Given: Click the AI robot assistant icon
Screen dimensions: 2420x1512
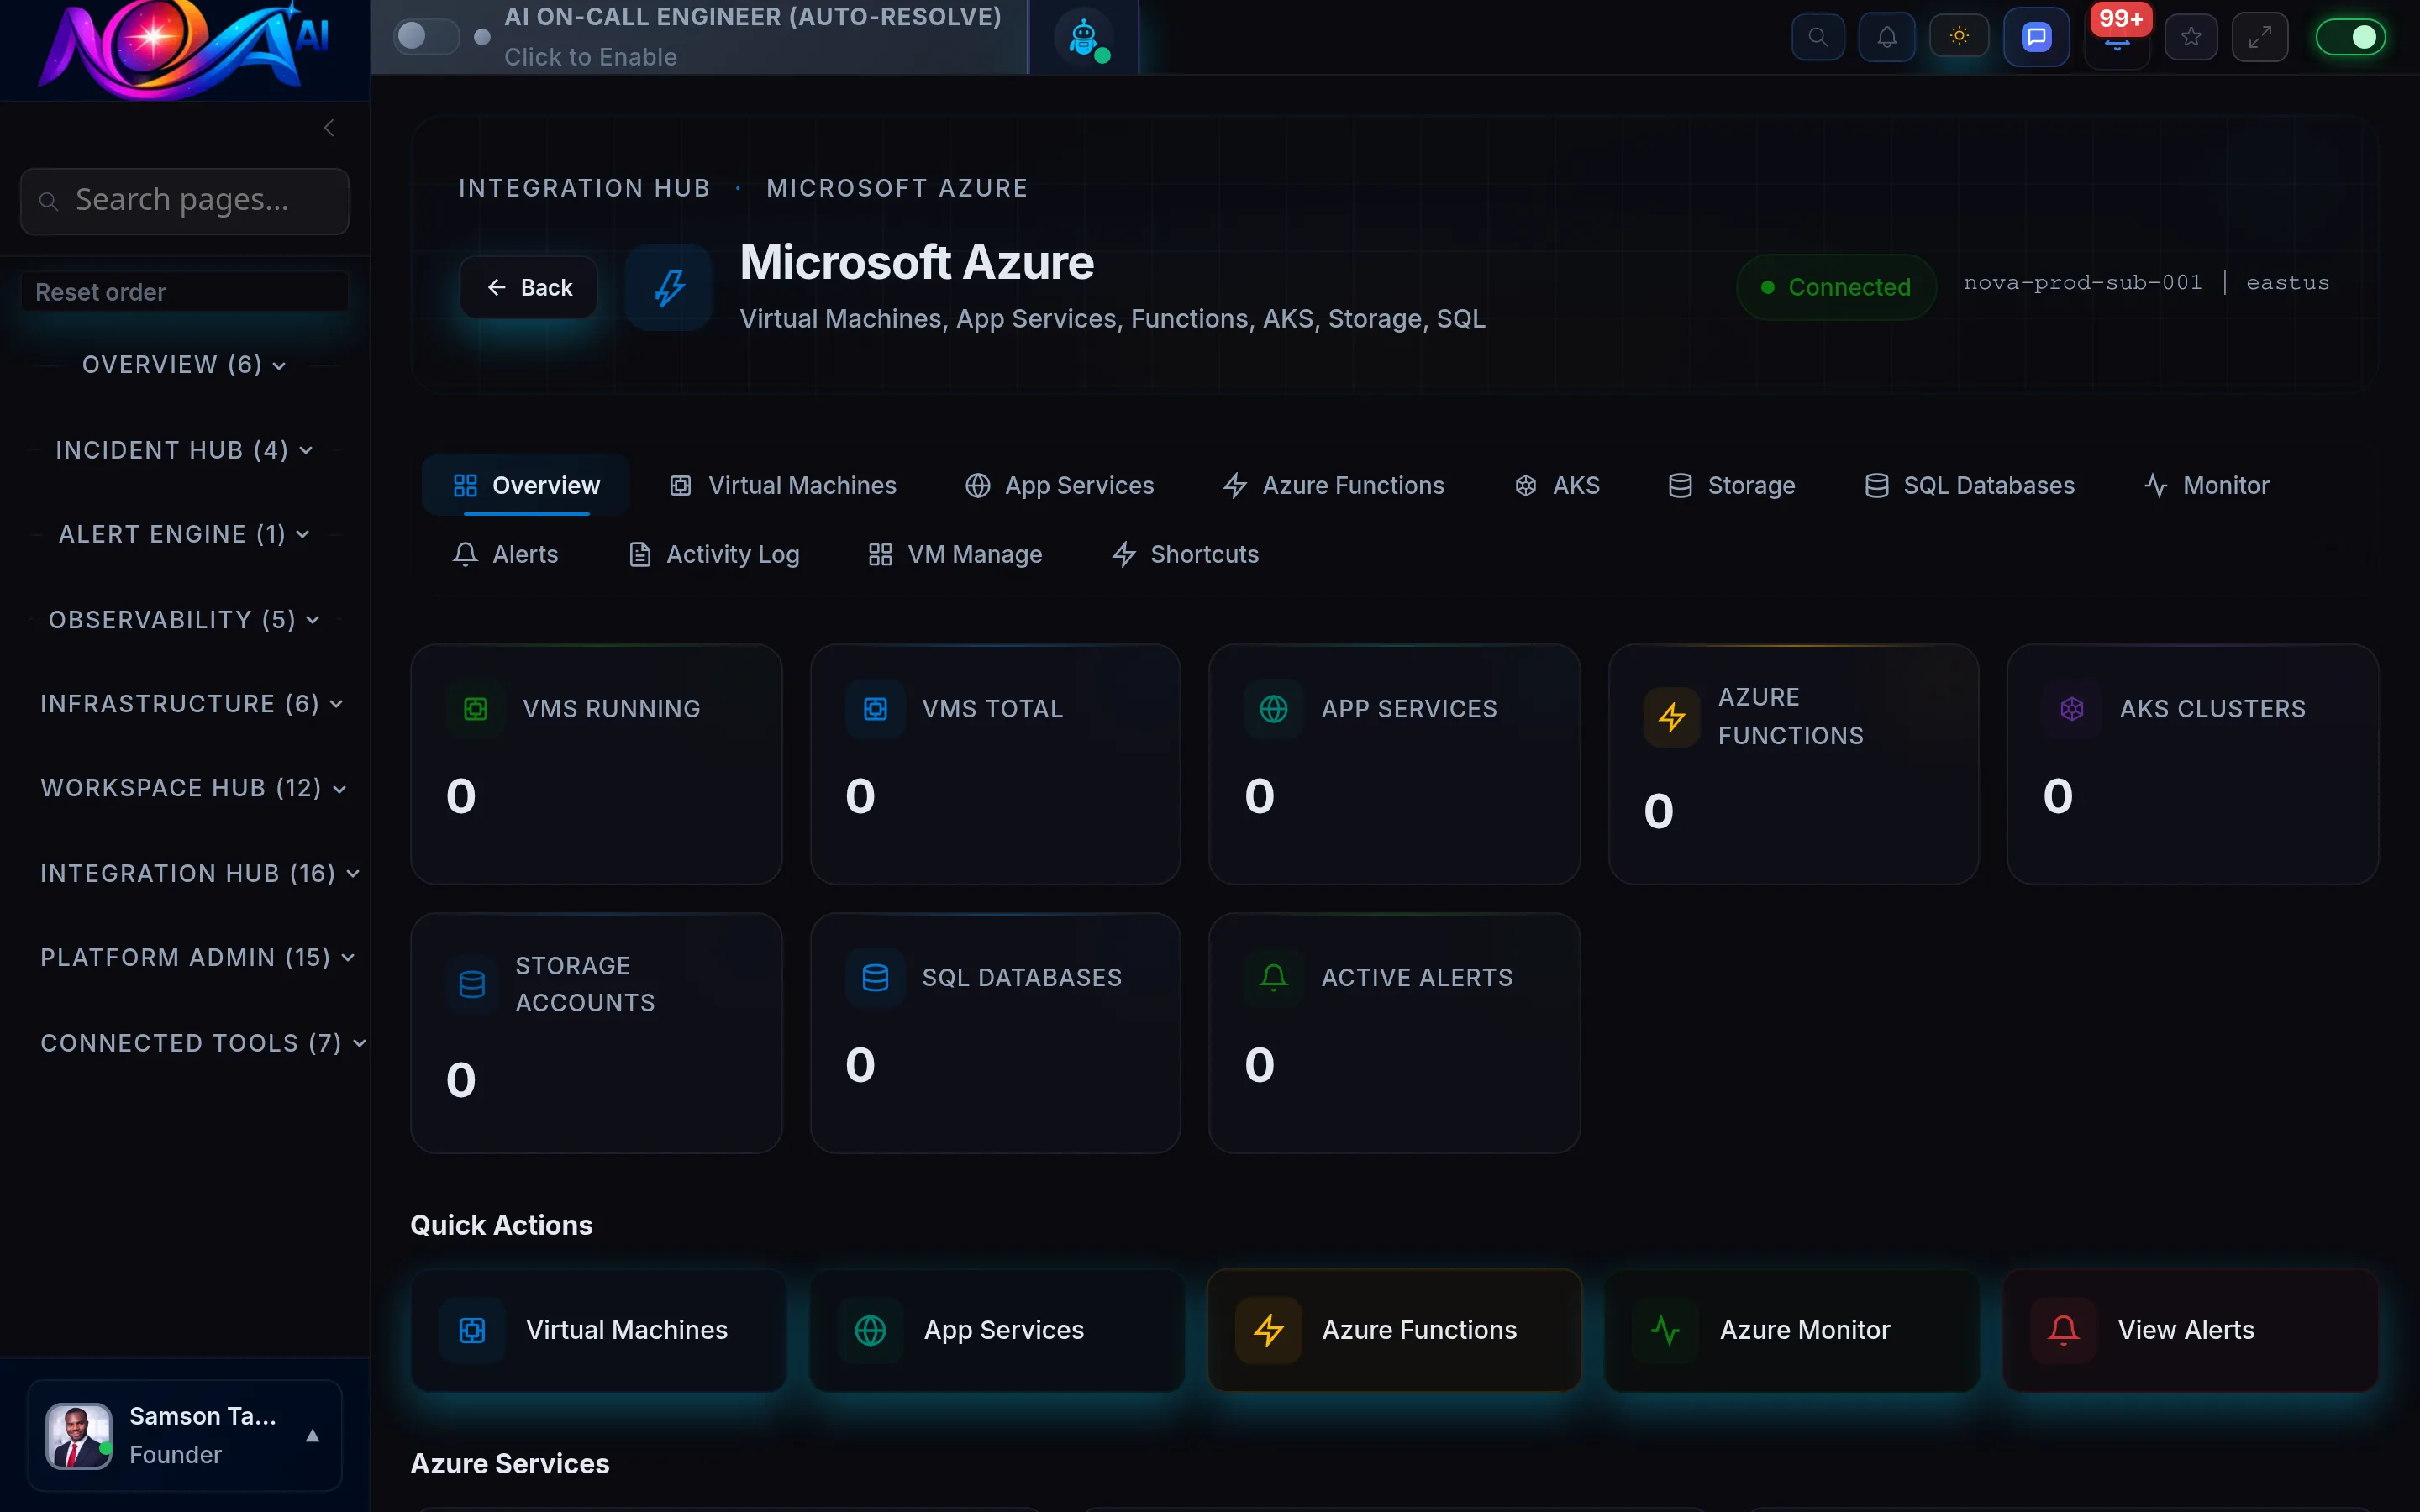Looking at the screenshot, I should pos(1083,37).
